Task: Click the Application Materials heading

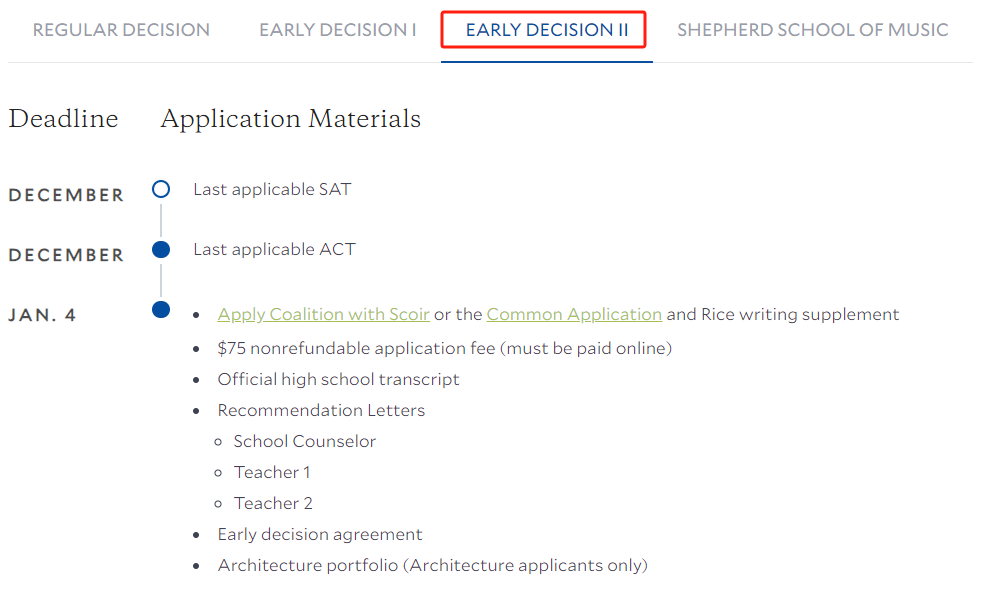Action: (291, 119)
